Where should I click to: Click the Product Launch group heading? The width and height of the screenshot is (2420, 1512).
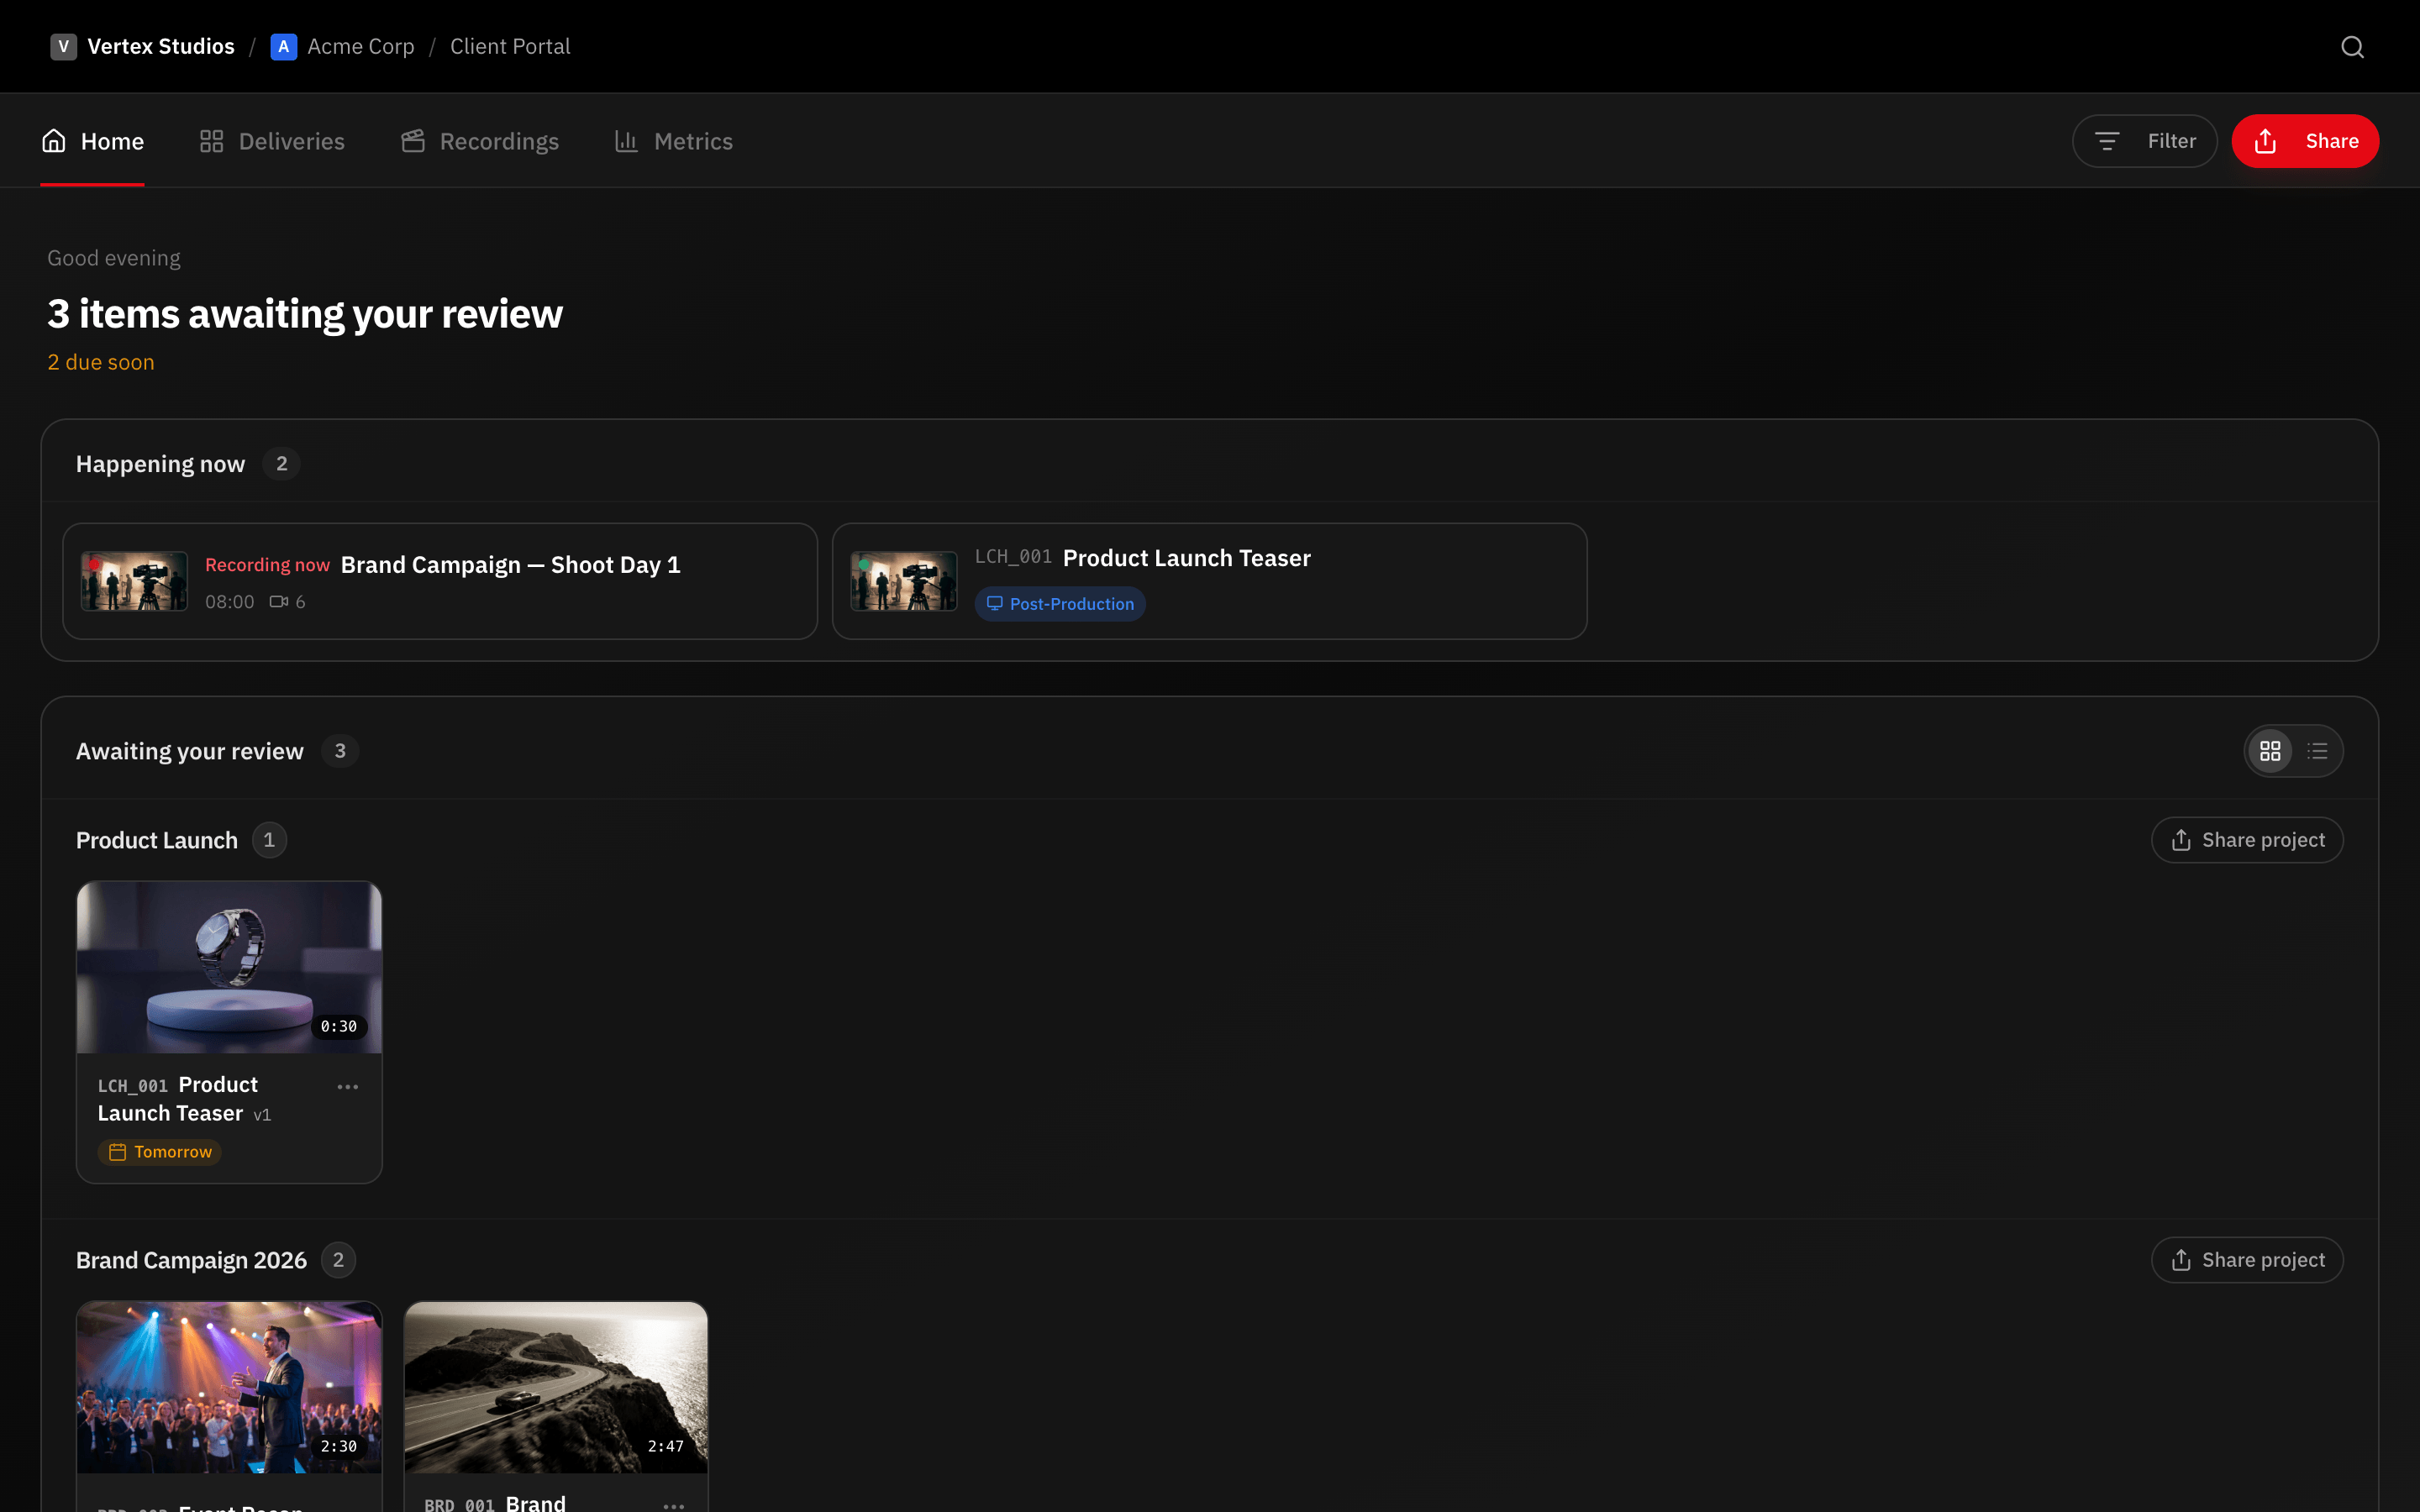(157, 840)
